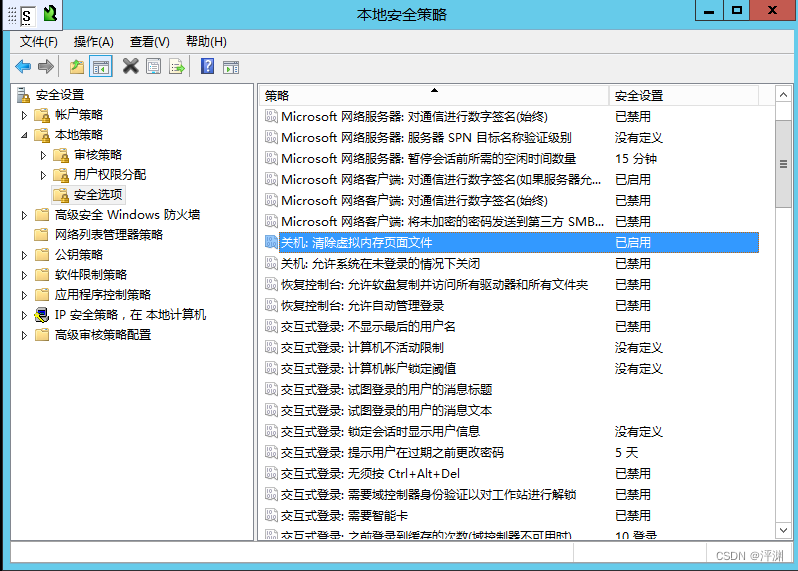Expand the 用户权限分配 tree node
The image size is (798, 571).
pos(43,175)
